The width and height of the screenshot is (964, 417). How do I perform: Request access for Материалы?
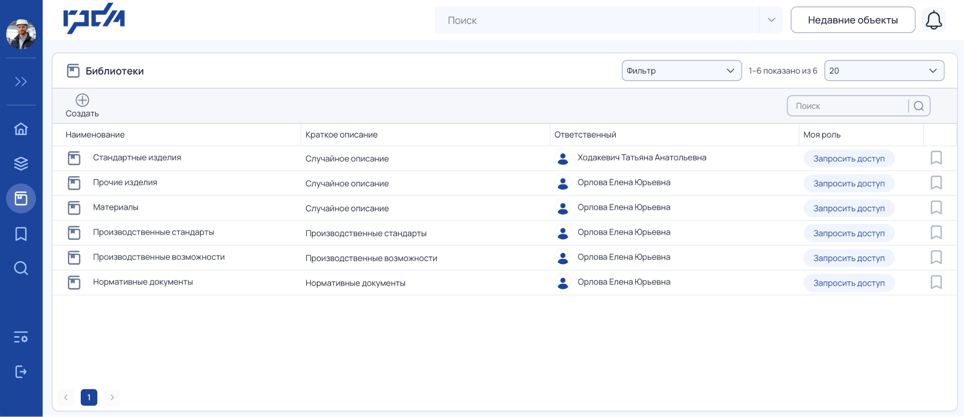click(x=849, y=208)
